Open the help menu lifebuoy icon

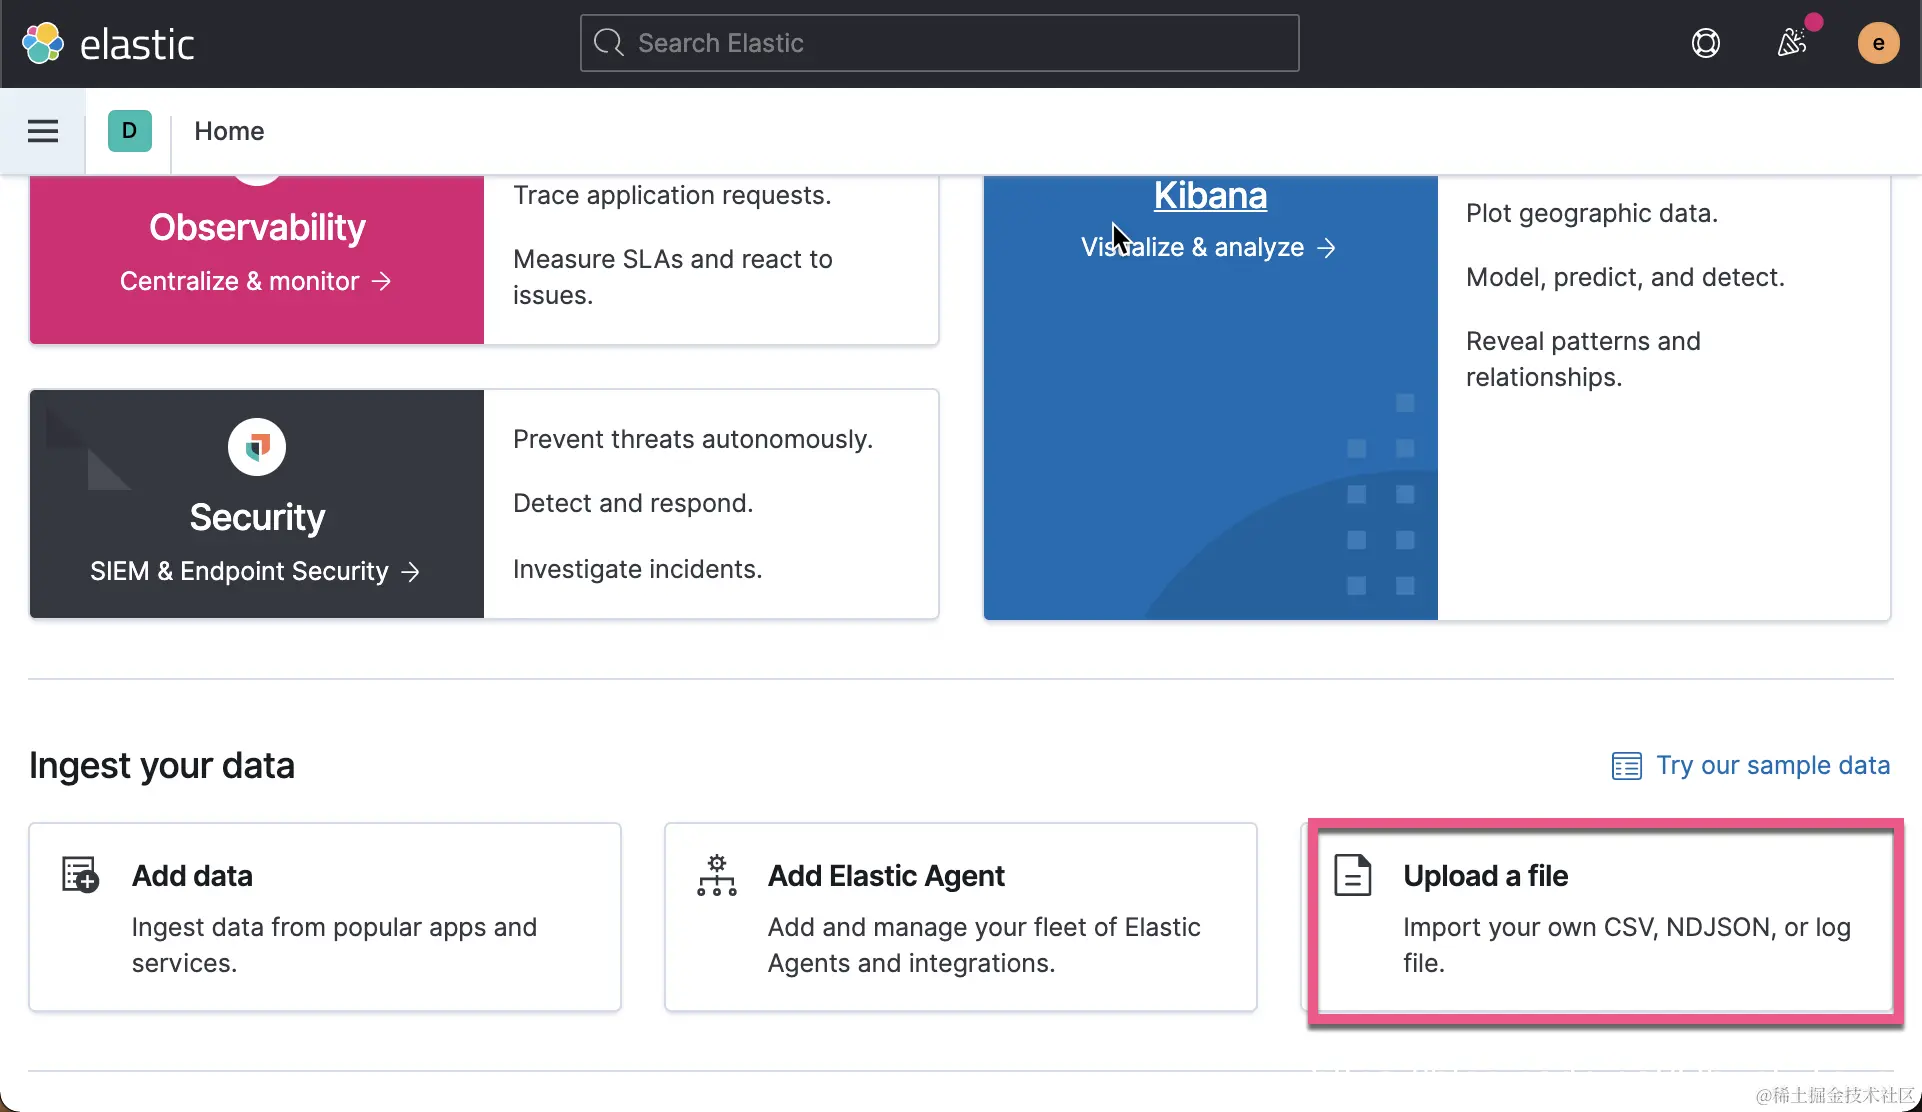click(1705, 43)
